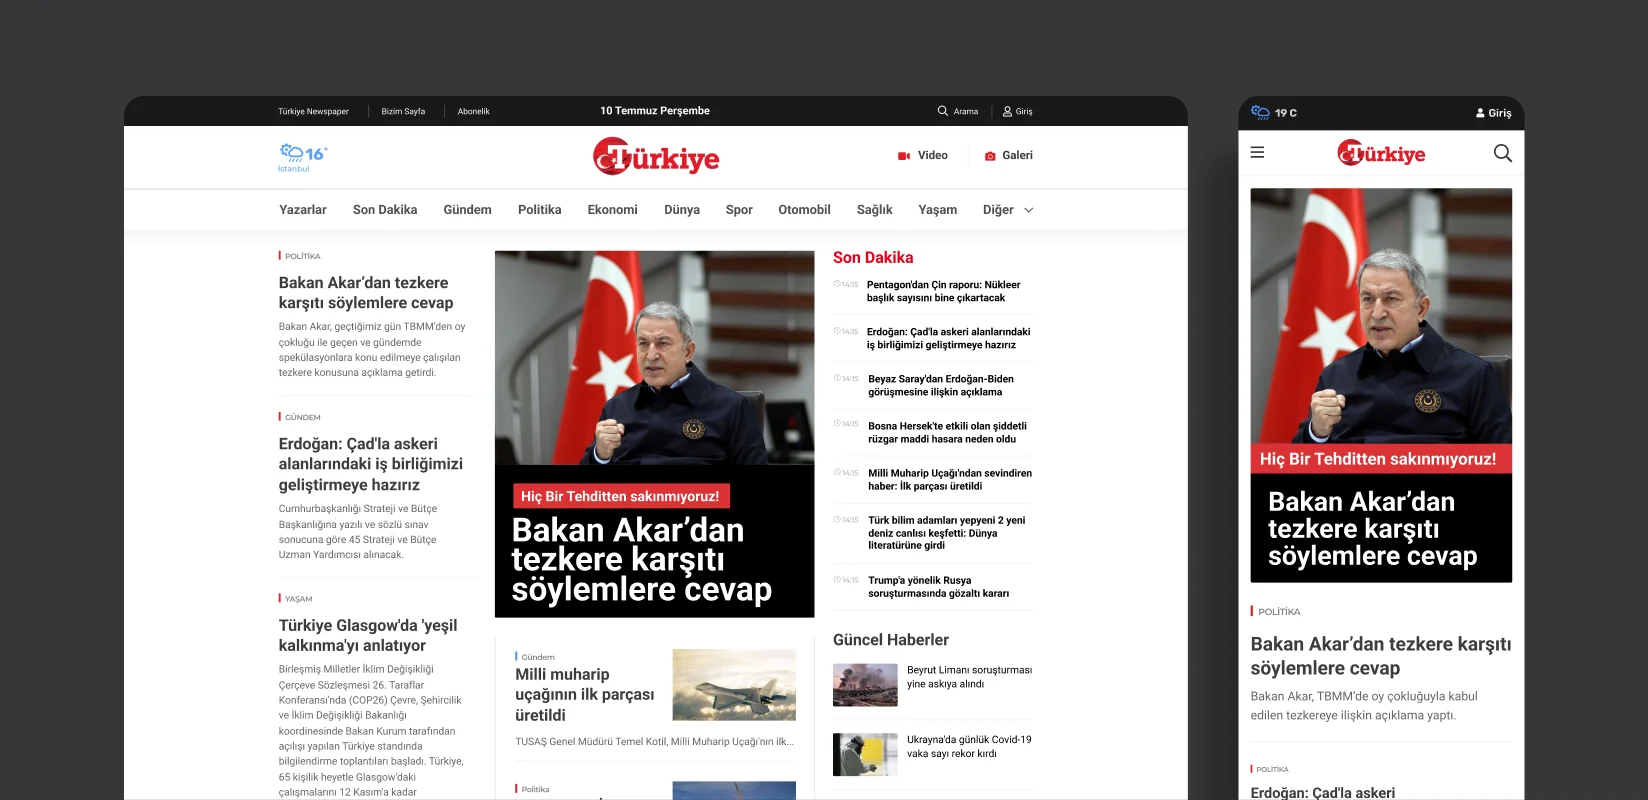1648x800 pixels.
Task: Click the Arama search magnifier icon
Action: pyautogui.click(x=942, y=111)
